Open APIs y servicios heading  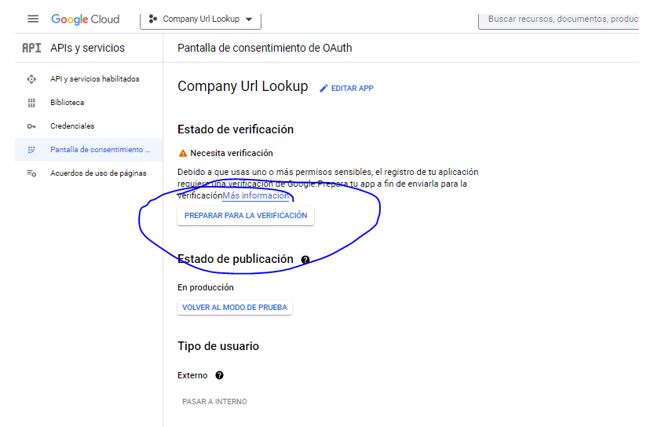pyautogui.click(x=88, y=48)
